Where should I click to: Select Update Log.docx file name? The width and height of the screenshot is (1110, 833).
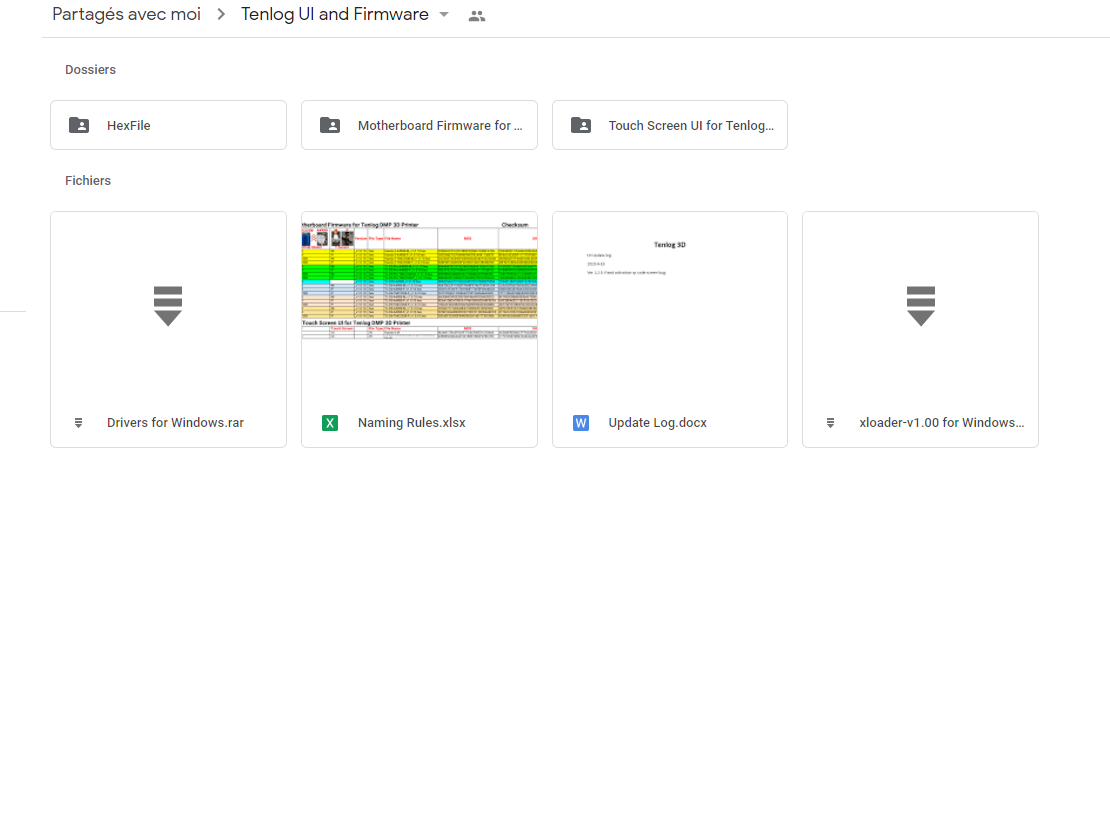click(658, 423)
